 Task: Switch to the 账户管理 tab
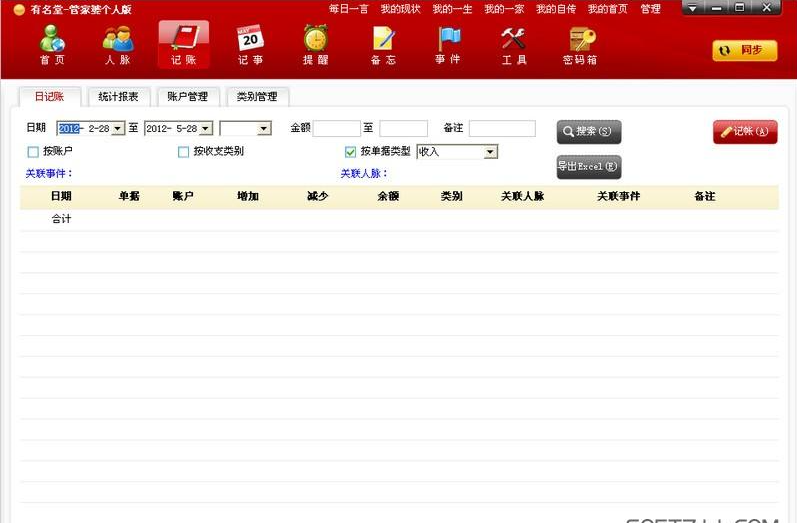point(187,97)
